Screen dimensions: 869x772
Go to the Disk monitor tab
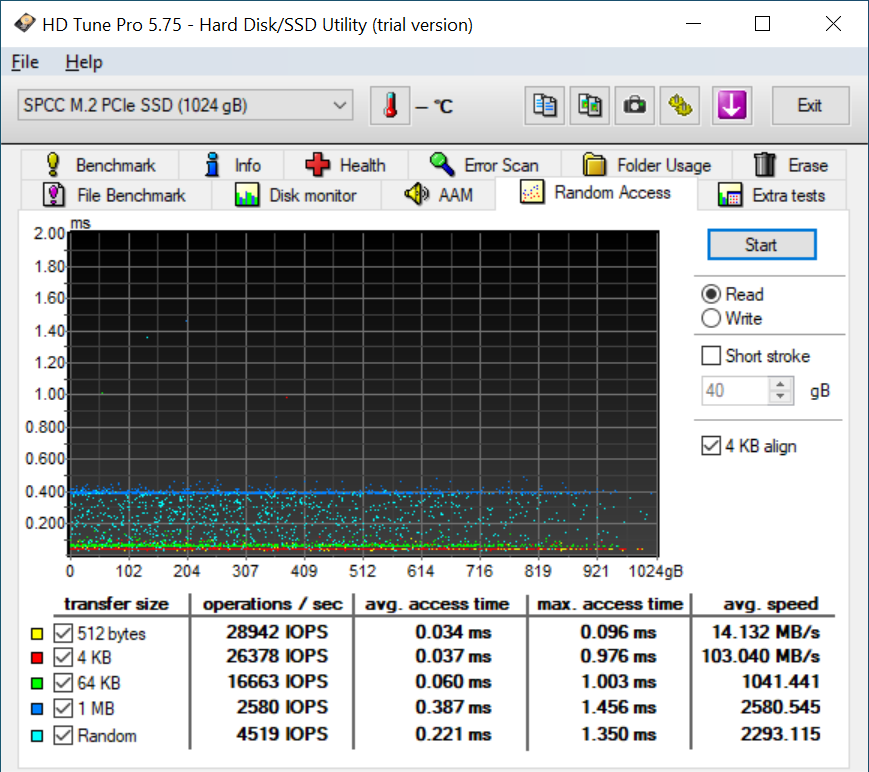tap(295, 195)
